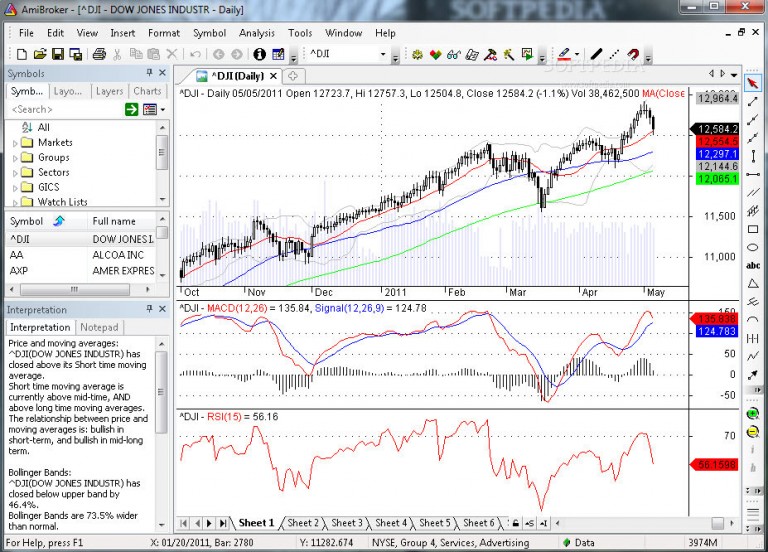This screenshot has width=768, height=552.
Task: Expand the Sectors tree folder
Action: (x=15, y=173)
